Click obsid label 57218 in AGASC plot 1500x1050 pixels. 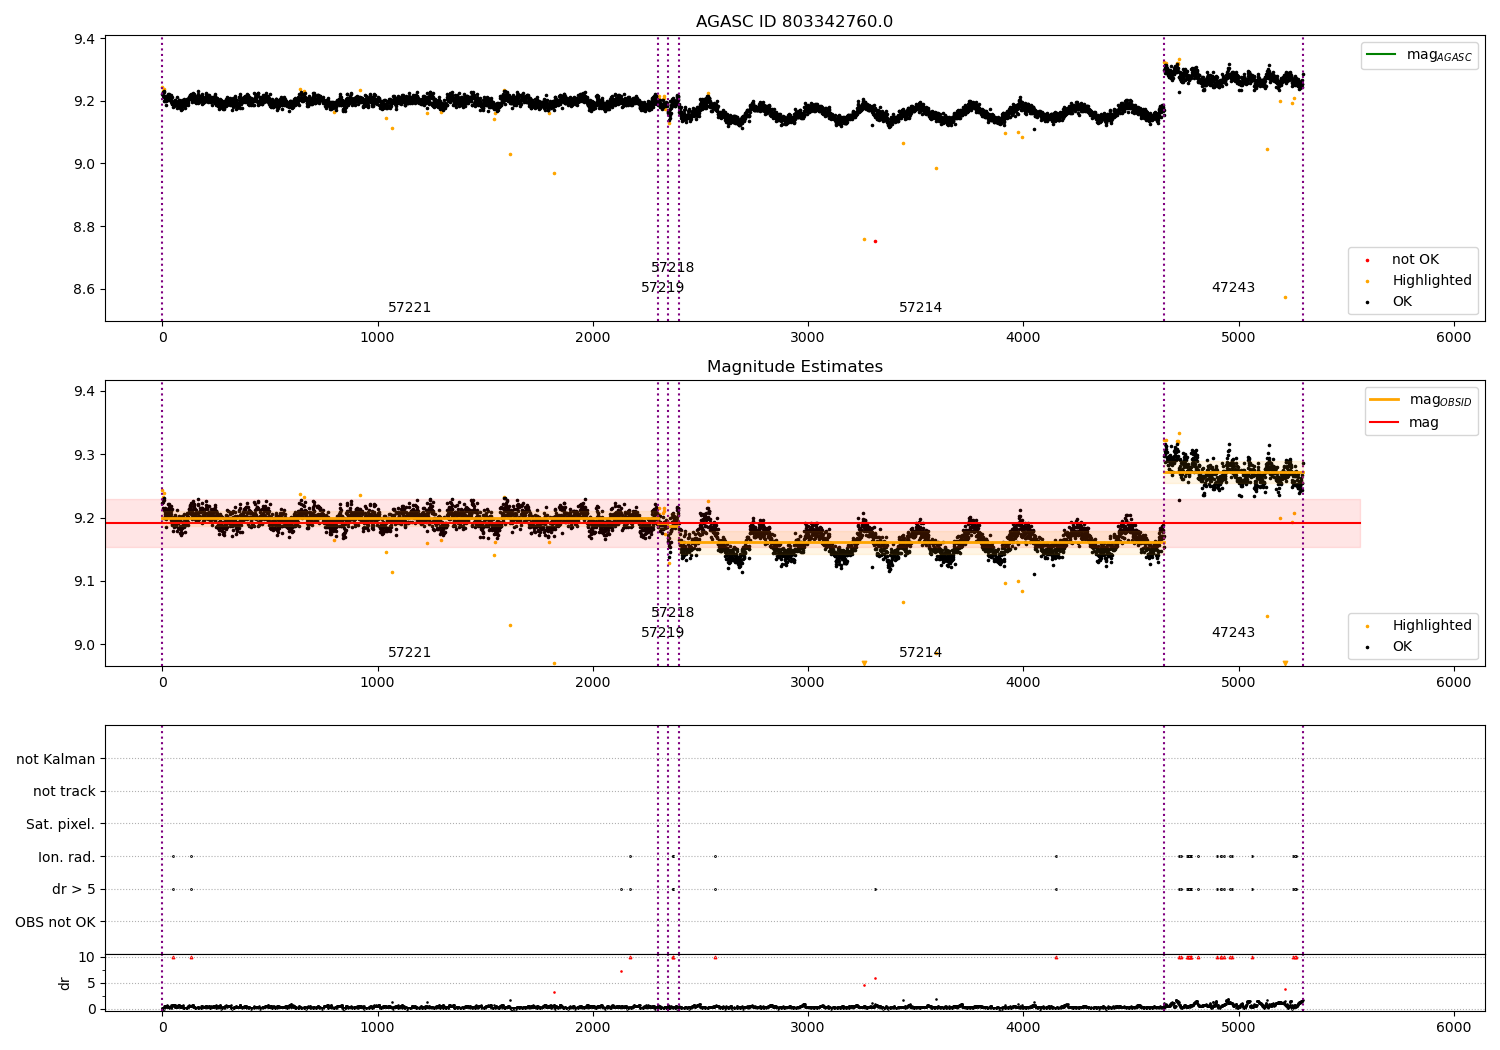coord(672,268)
